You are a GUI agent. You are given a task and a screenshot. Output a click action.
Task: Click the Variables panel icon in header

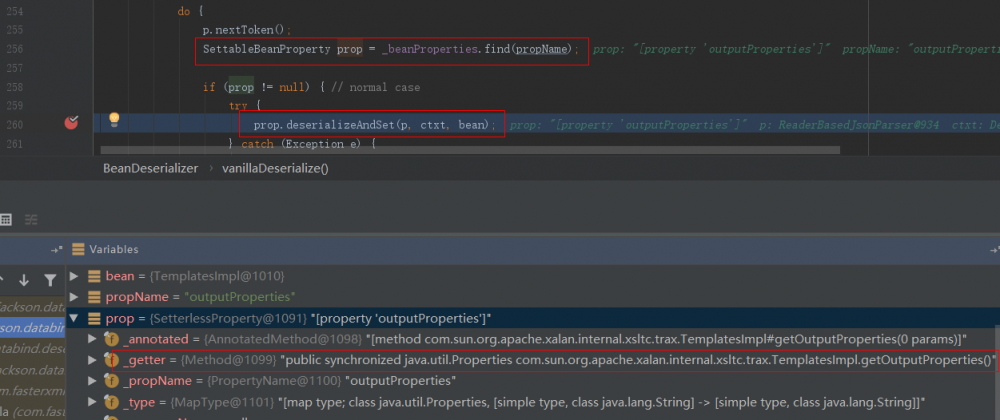pos(78,249)
